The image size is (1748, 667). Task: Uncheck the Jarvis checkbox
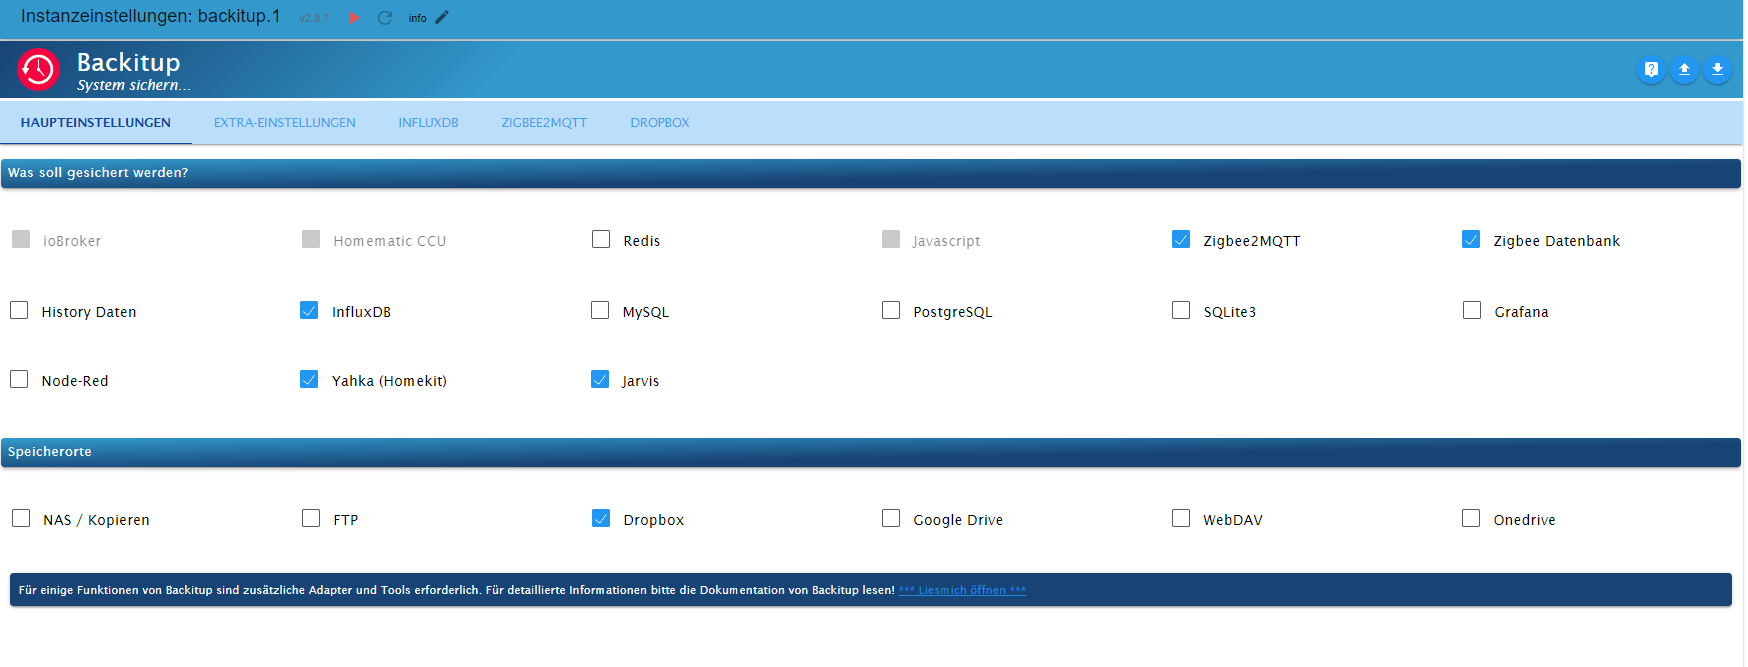[x=600, y=379]
